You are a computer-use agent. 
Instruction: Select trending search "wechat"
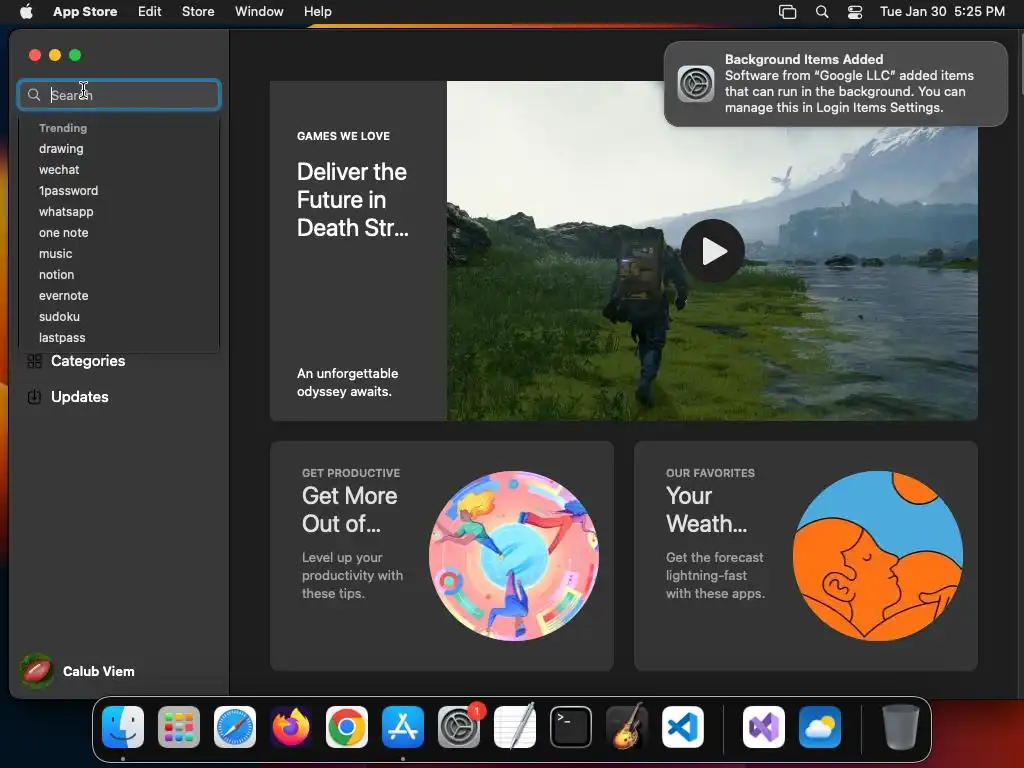[59, 169]
